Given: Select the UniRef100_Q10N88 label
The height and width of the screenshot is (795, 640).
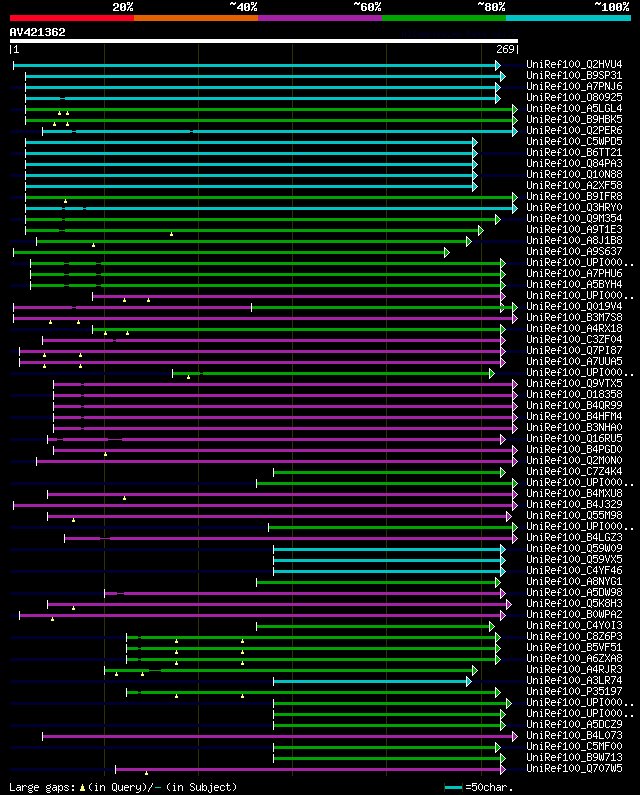Looking at the screenshot, I should tap(574, 174).
